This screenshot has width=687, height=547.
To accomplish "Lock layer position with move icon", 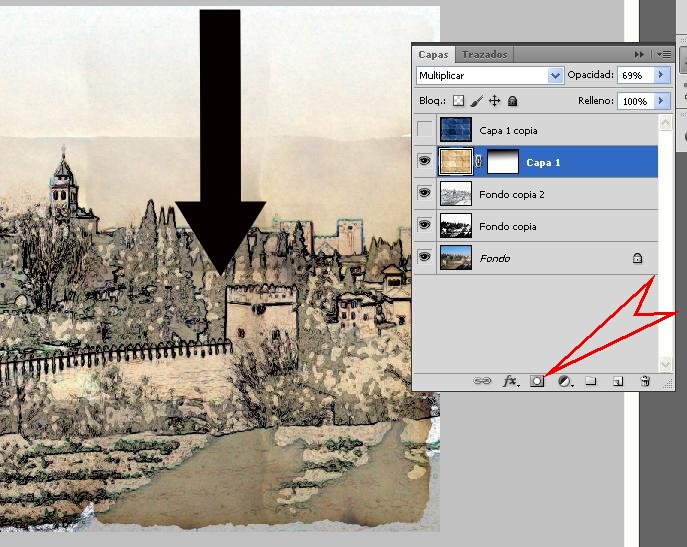I will (495, 101).
